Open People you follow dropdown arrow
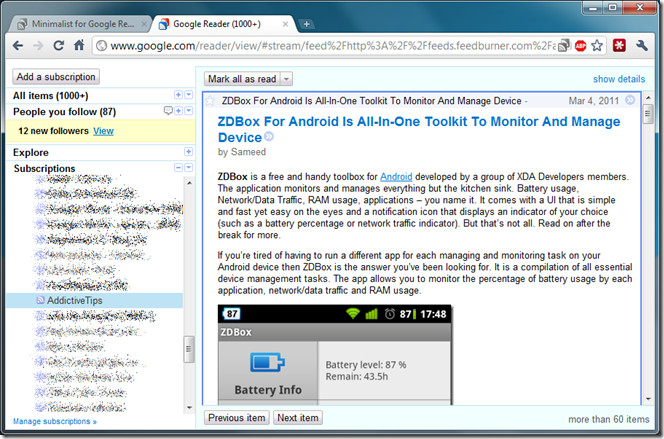The height and width of the screenshot is (439, 664). click(189, 110)
